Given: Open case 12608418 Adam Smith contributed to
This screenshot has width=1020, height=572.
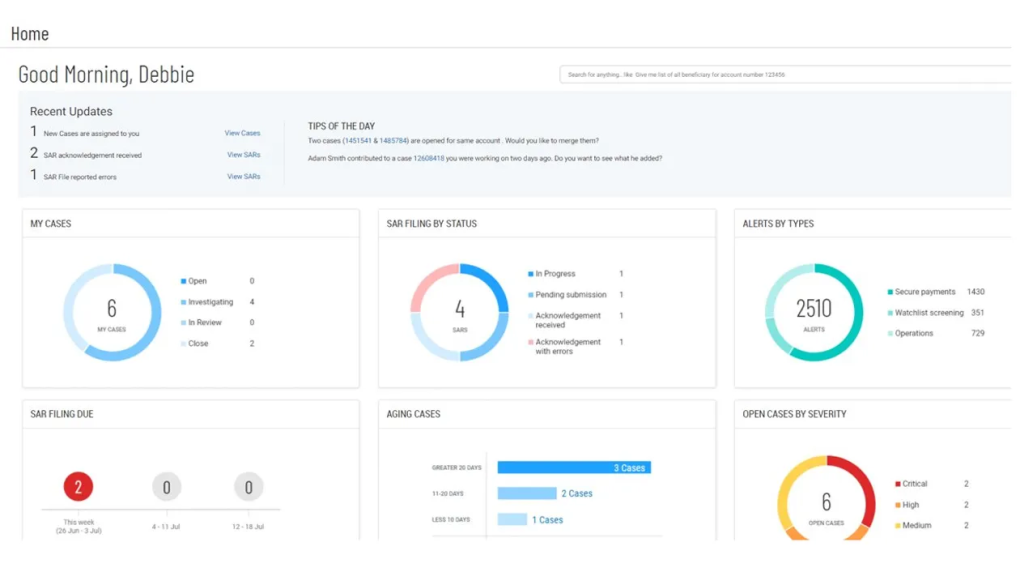Looking at the screenshot, I should [429, 158].
